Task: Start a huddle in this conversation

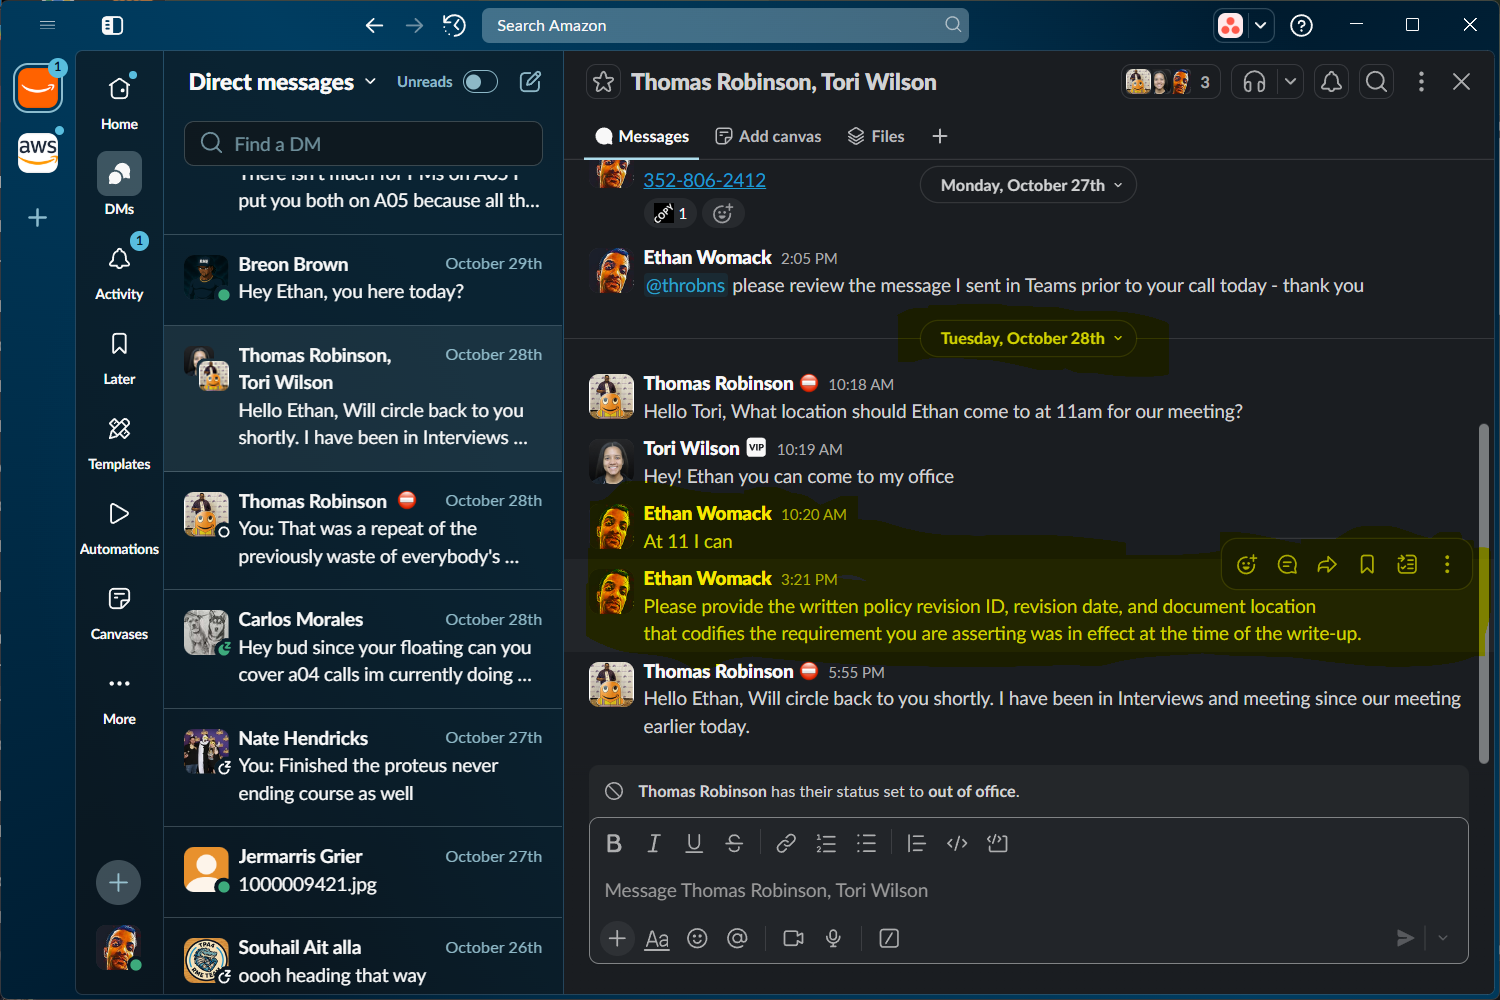Action: pyautogui.click(x=1254, y=82)
